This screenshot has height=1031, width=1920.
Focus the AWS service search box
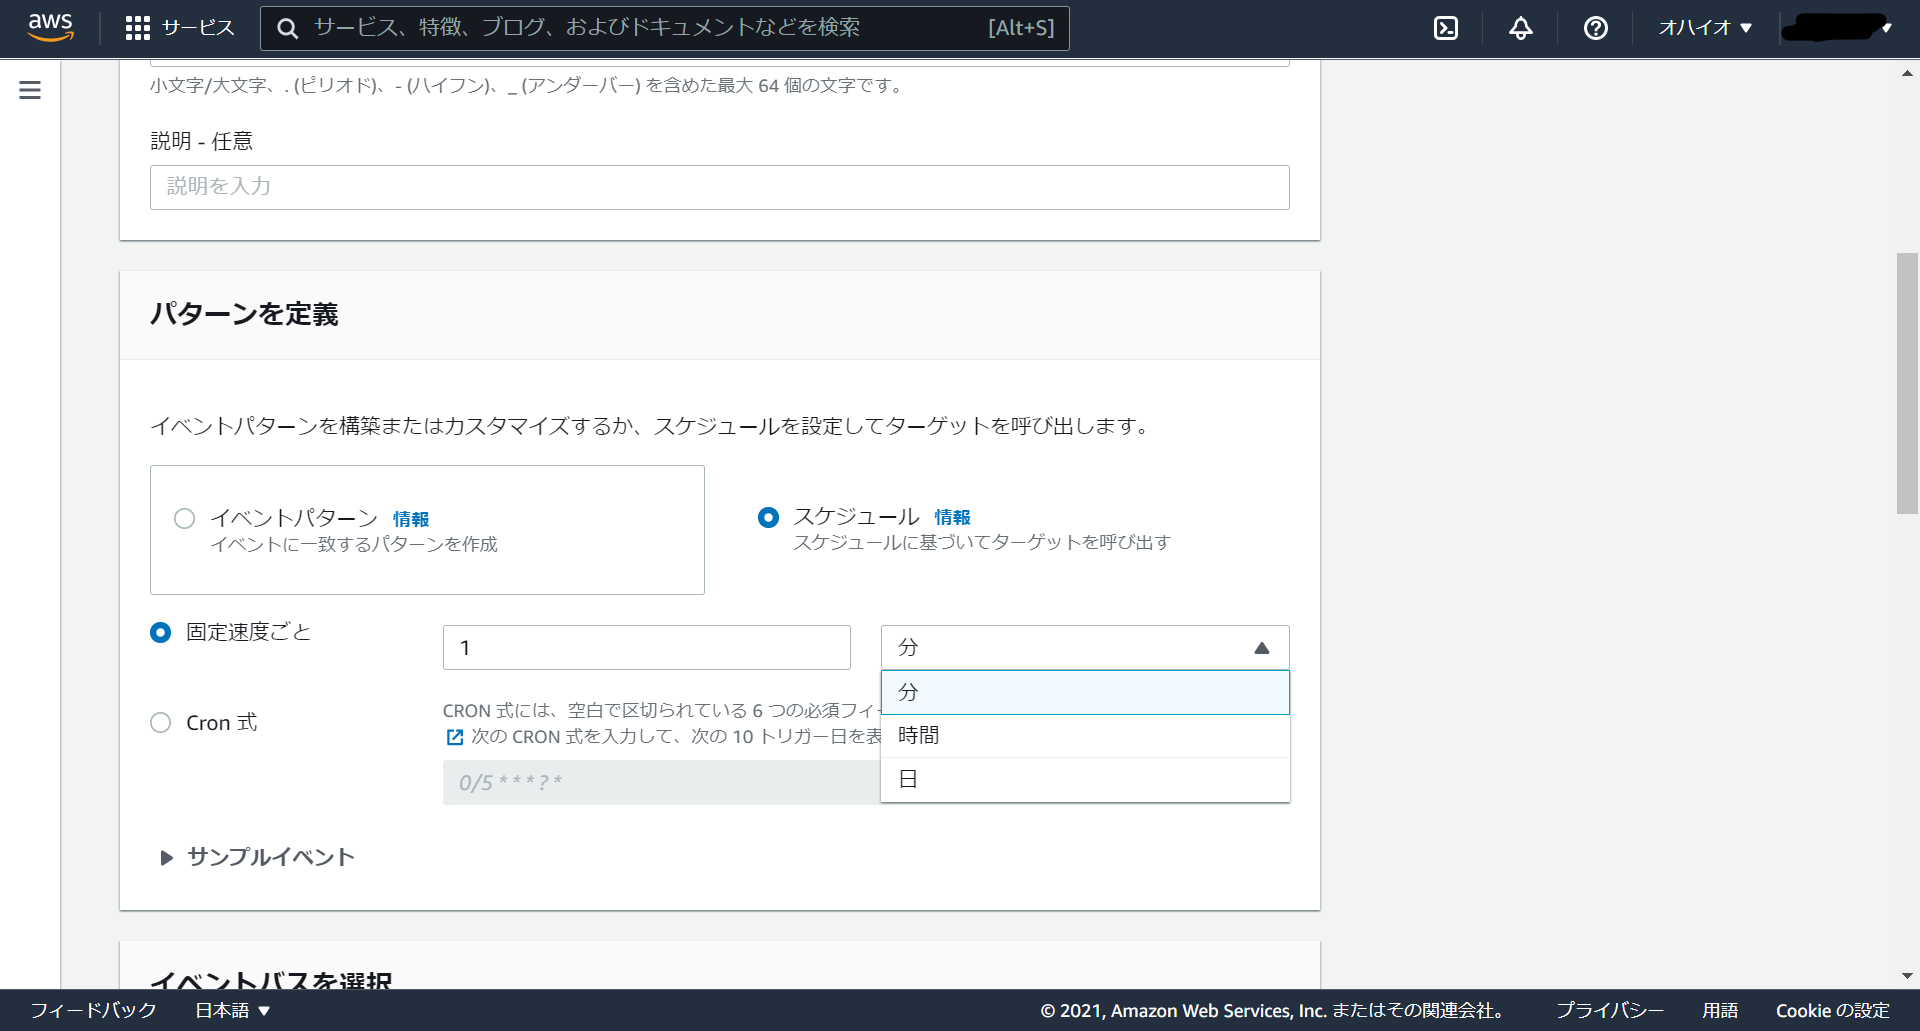coord(665,28)
